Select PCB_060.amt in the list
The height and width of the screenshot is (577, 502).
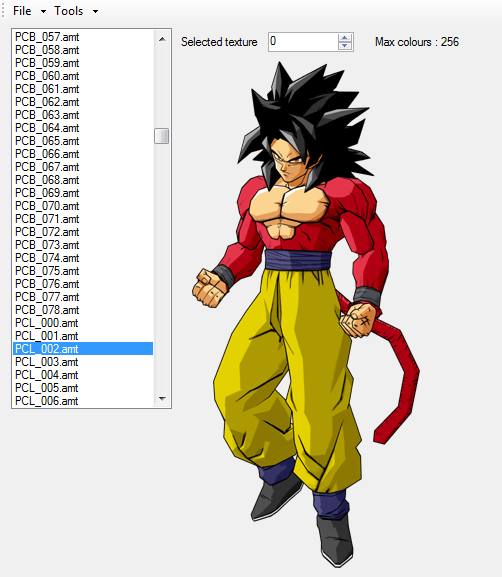[83, 76]
